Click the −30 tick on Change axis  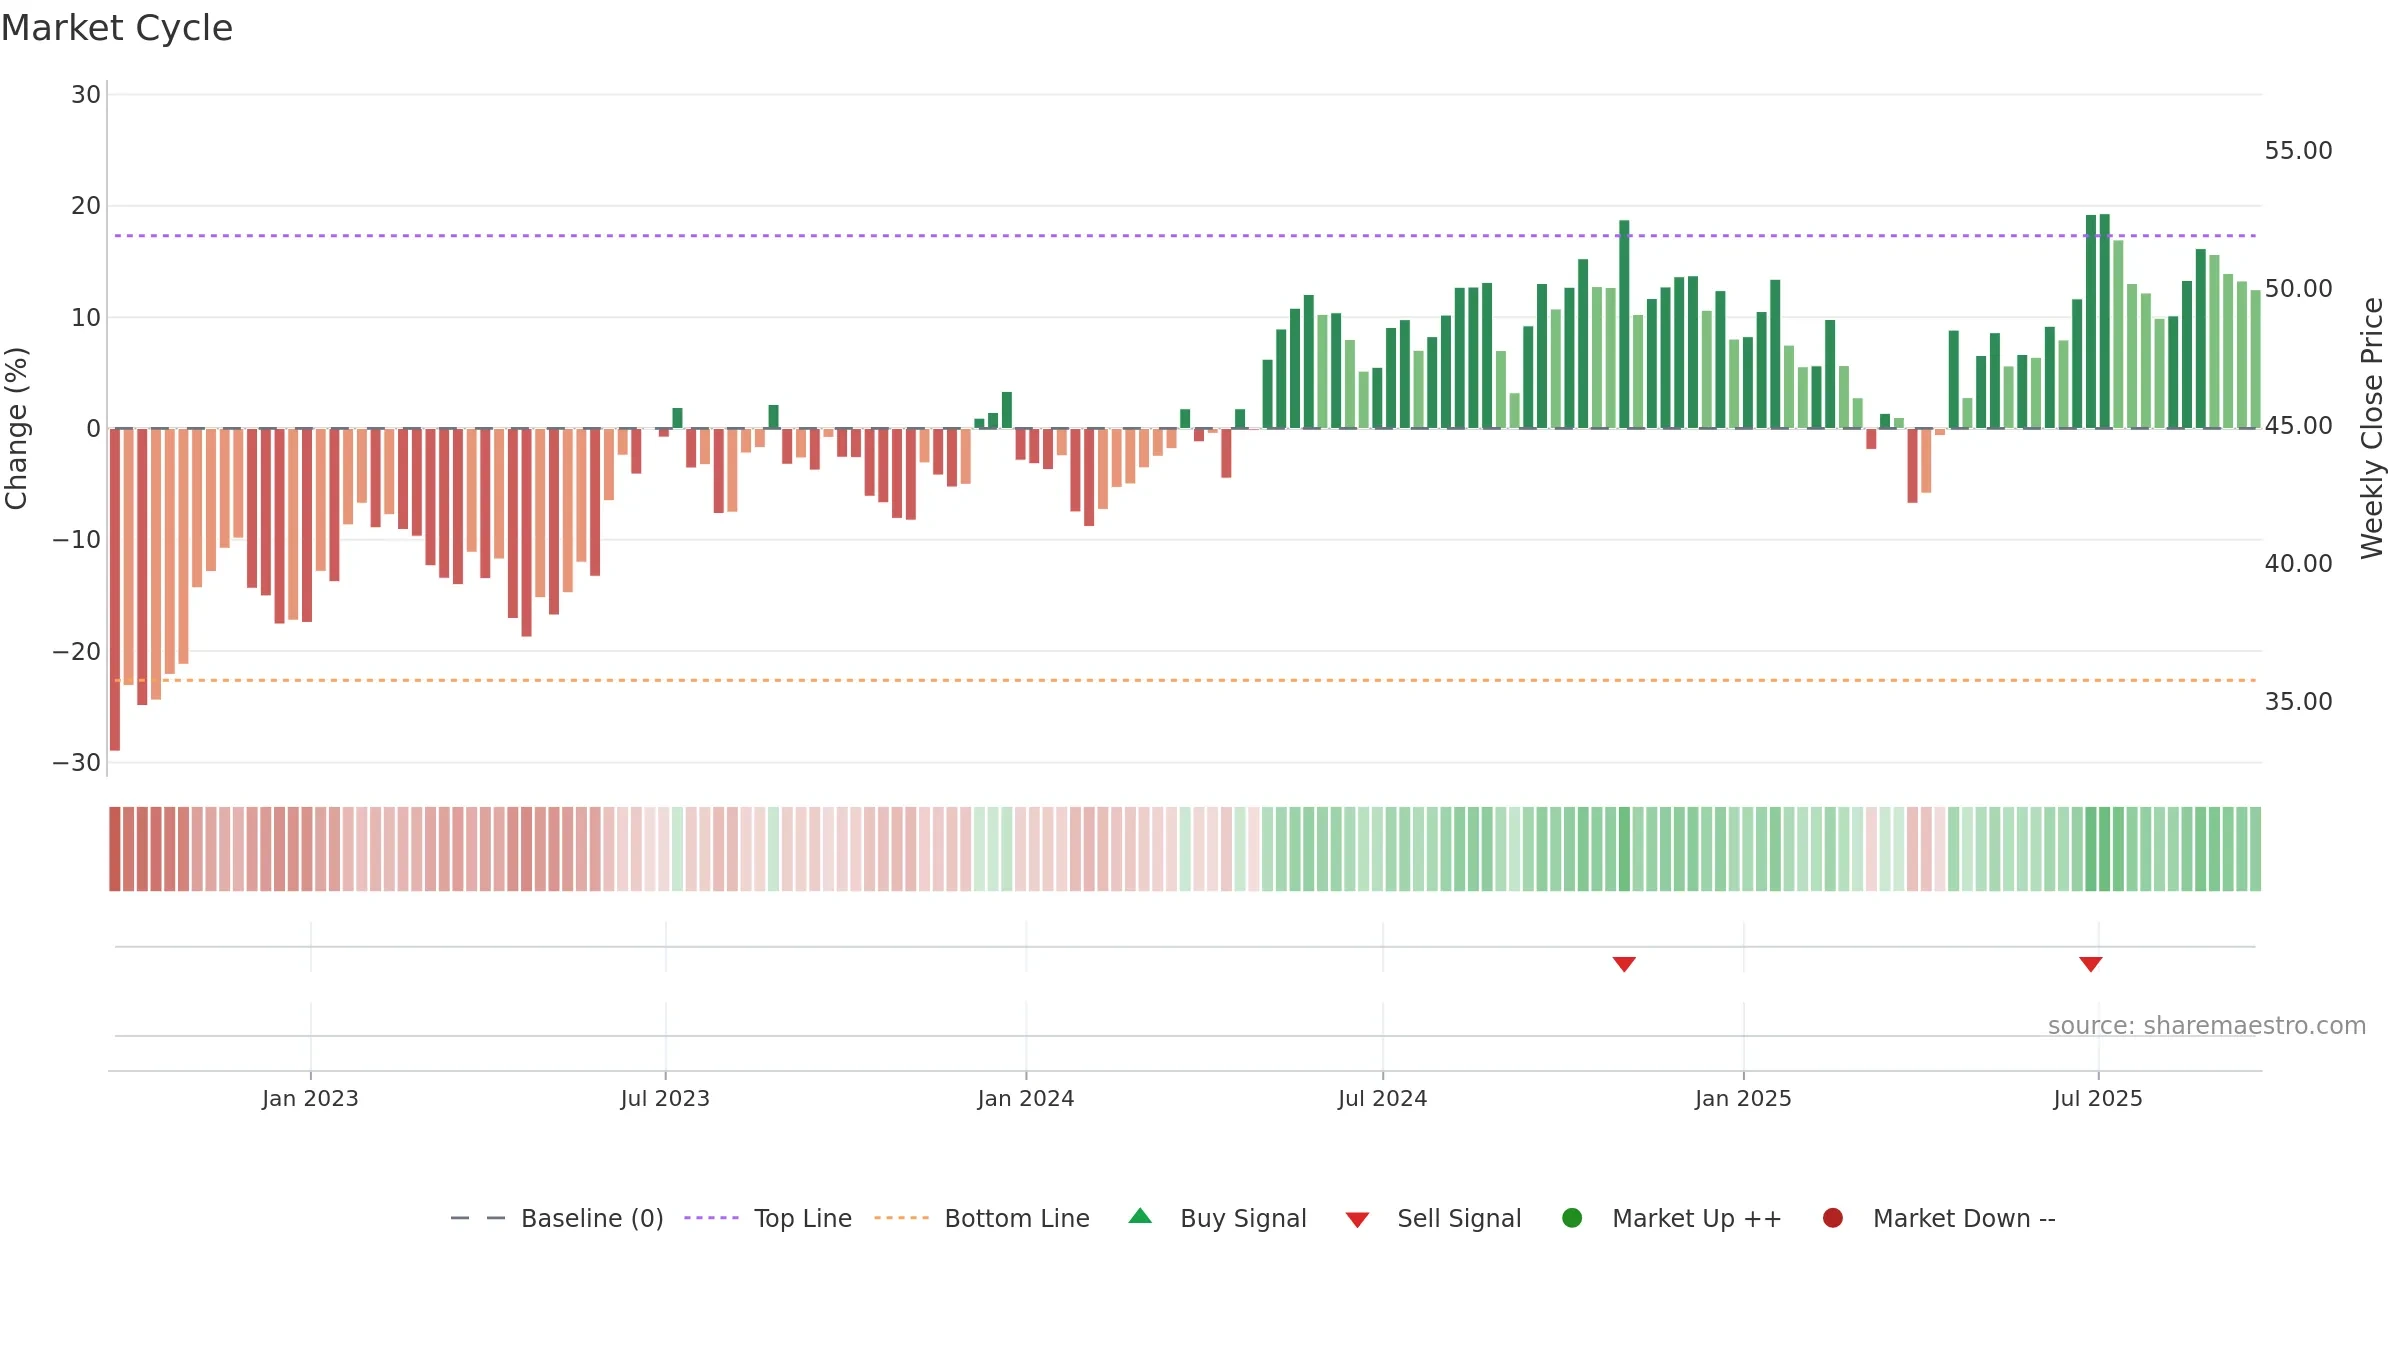point(77,763)
